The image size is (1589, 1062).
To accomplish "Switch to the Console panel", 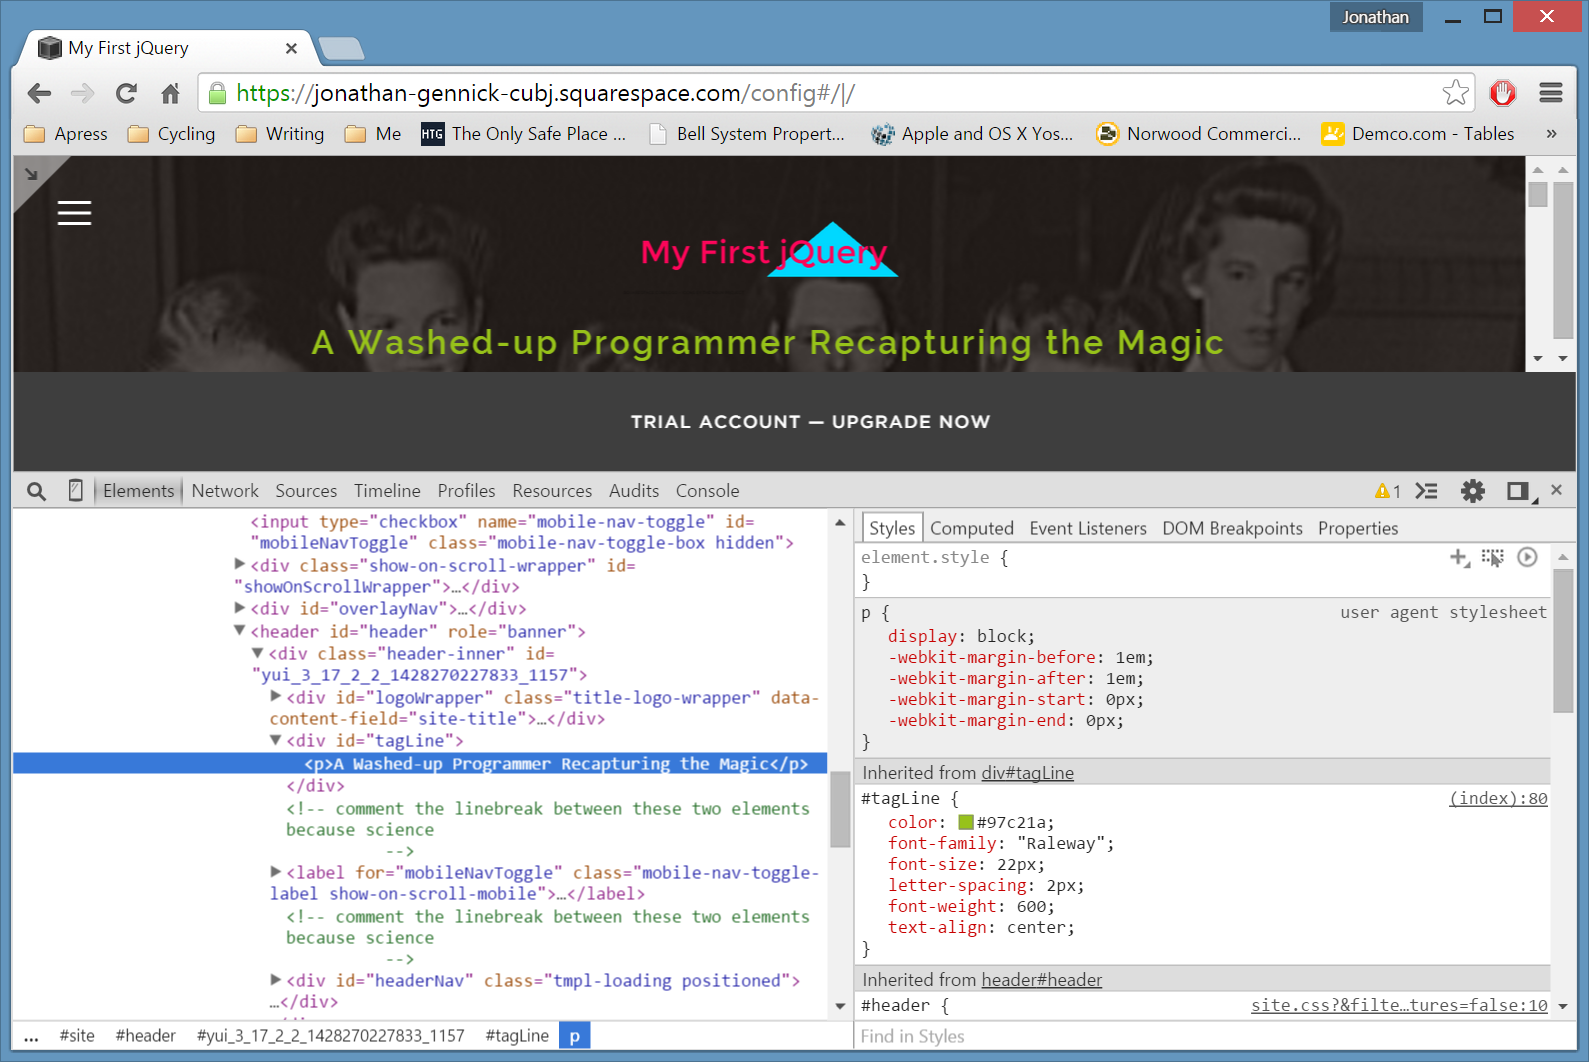I will (707, 491).
